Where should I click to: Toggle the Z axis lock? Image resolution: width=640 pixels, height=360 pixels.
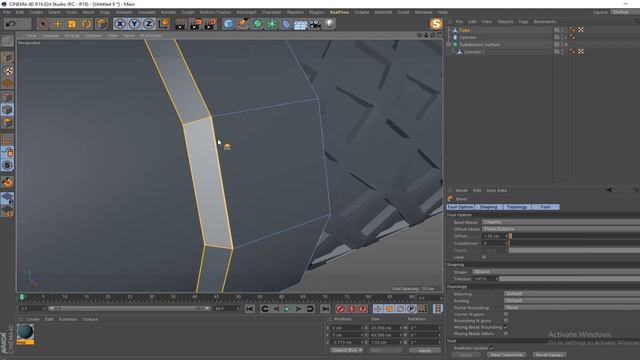148,24
